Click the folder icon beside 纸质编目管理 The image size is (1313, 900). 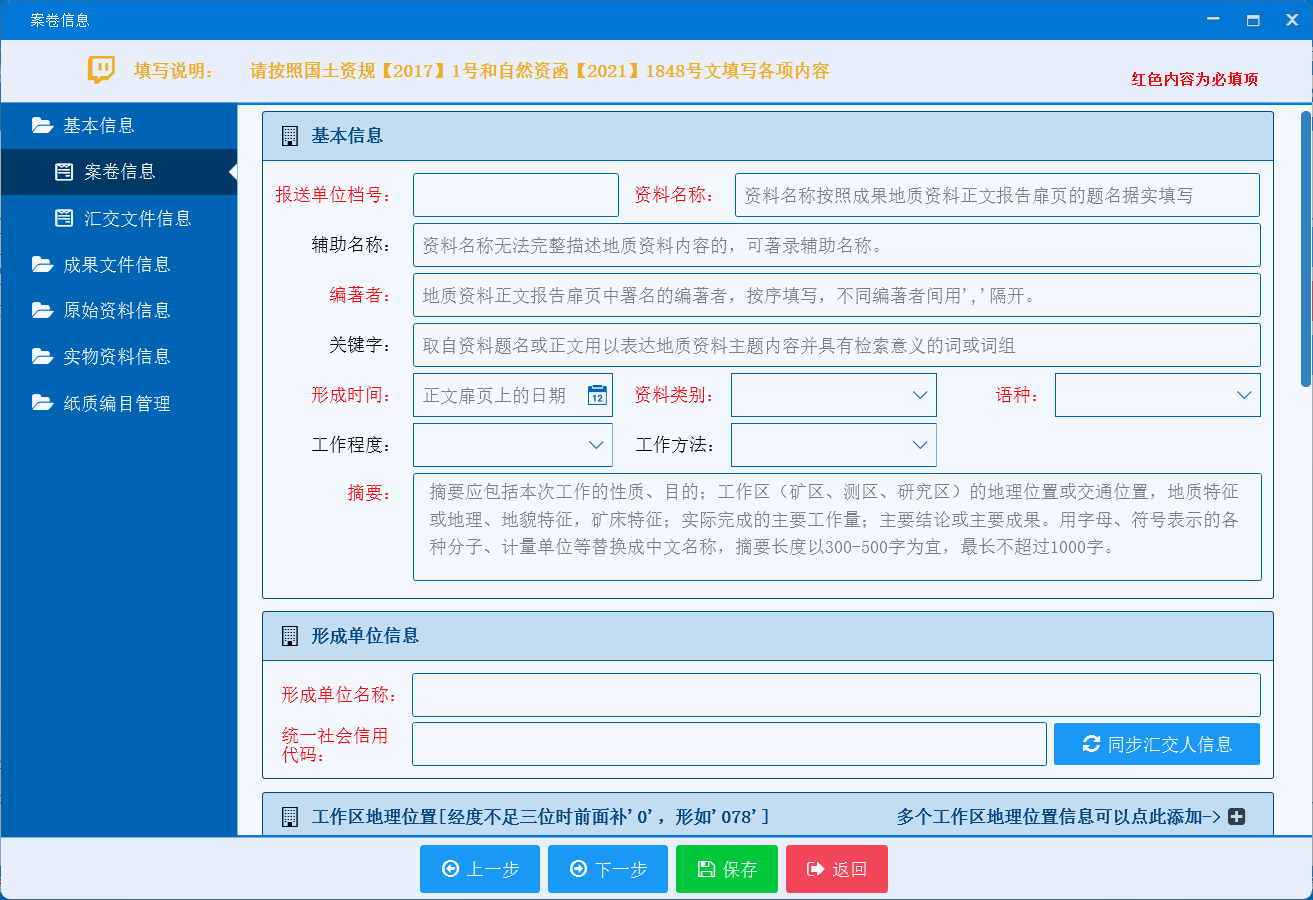(42, 403)
